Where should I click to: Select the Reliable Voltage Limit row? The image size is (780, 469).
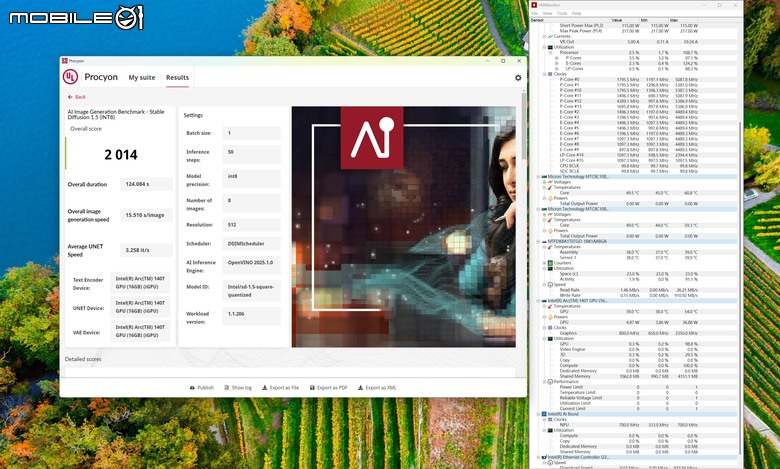pos(634,397)
